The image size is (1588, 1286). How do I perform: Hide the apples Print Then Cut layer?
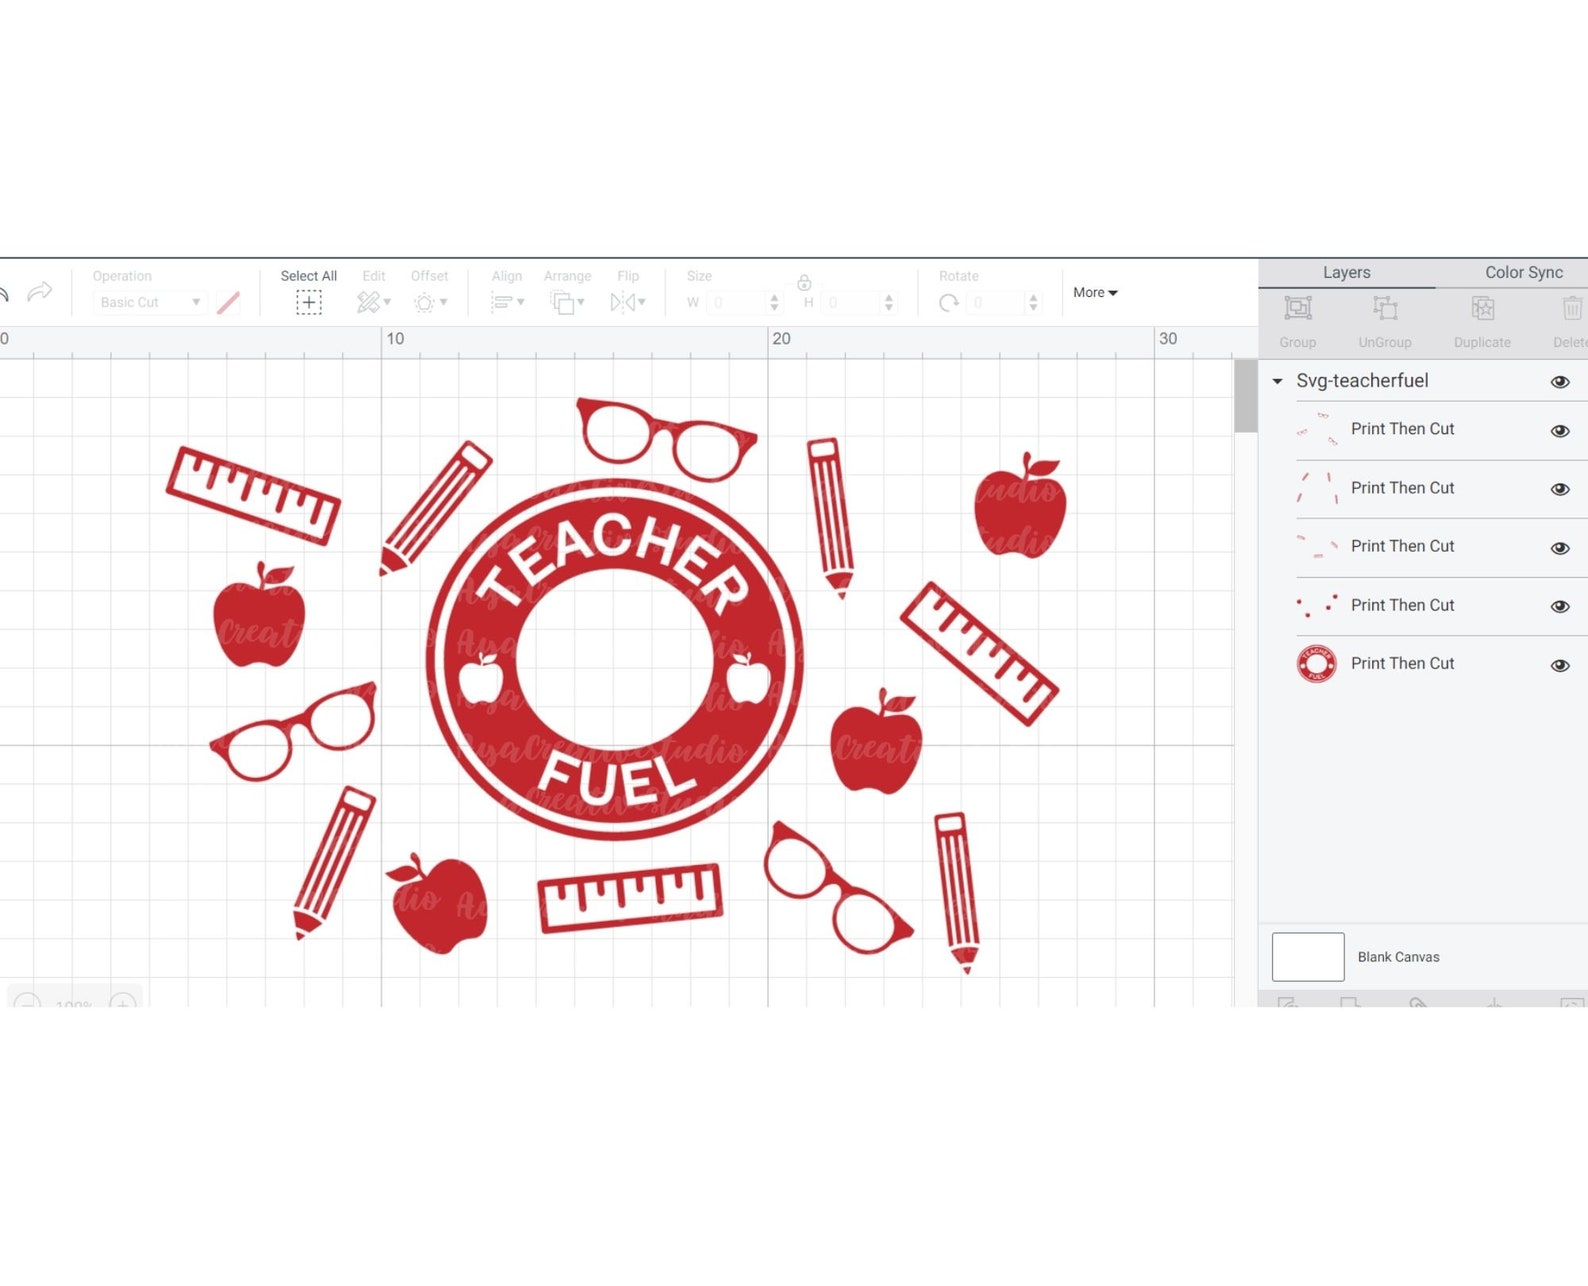(x=1560, y=606)
